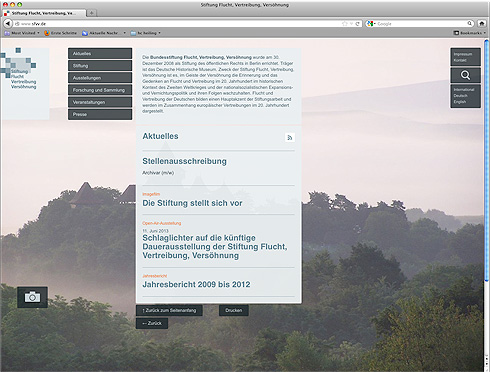
Task: Click the site identity icon in the address bar
Action: tap(17, 24)
